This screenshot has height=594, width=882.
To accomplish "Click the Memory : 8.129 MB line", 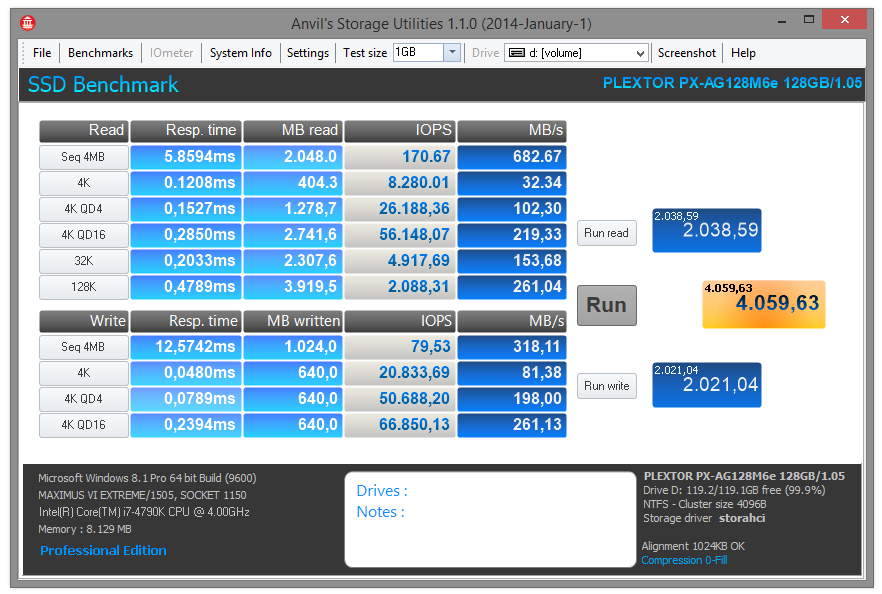I will coord(85,529).
